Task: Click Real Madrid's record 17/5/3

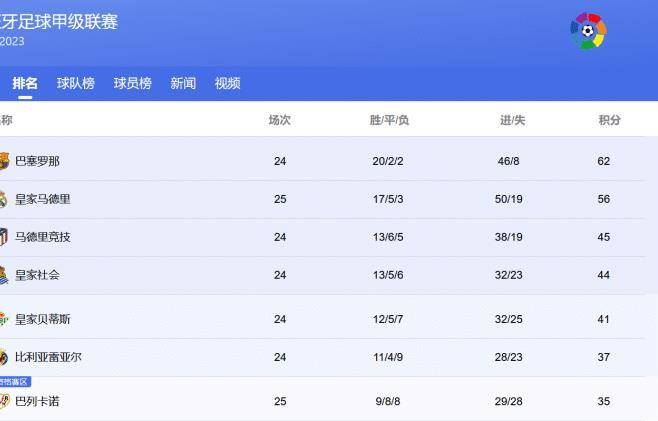Action: click(388, 199)
